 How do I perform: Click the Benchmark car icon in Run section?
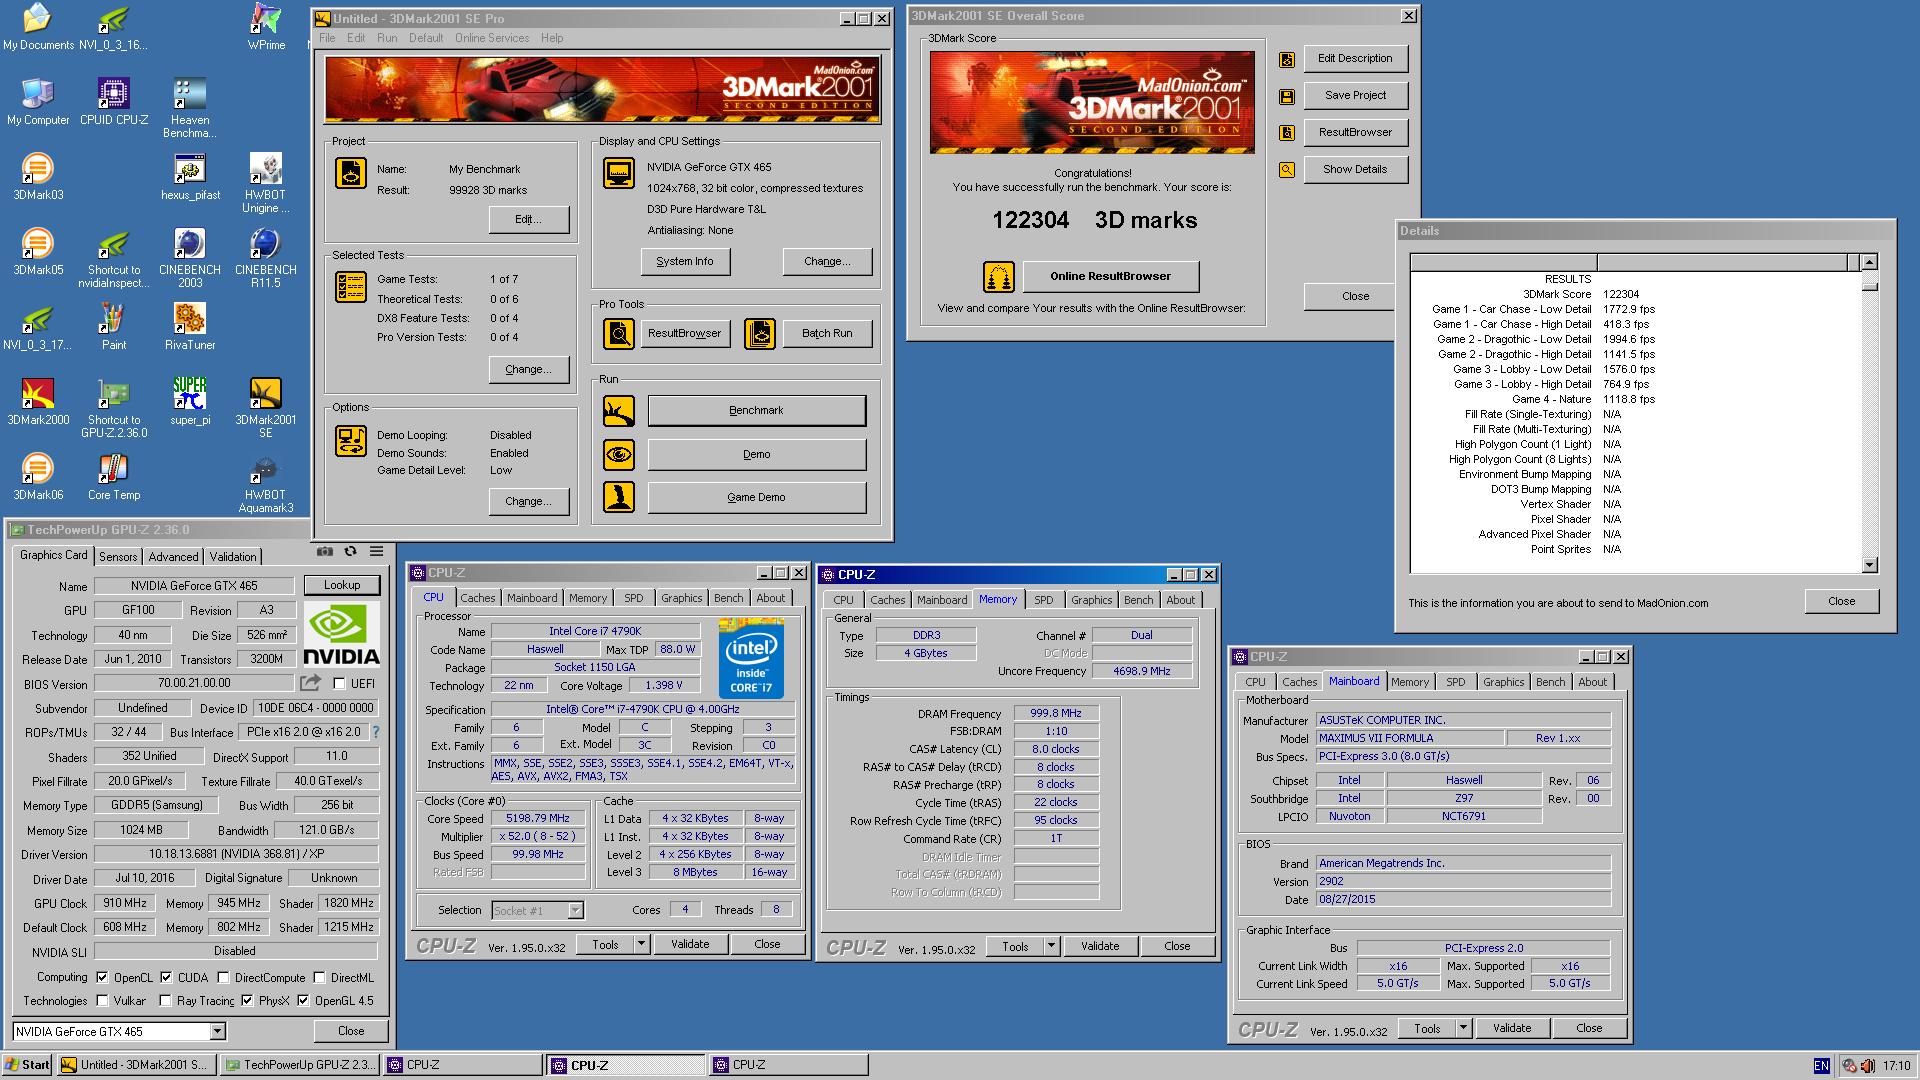[619, 410]
